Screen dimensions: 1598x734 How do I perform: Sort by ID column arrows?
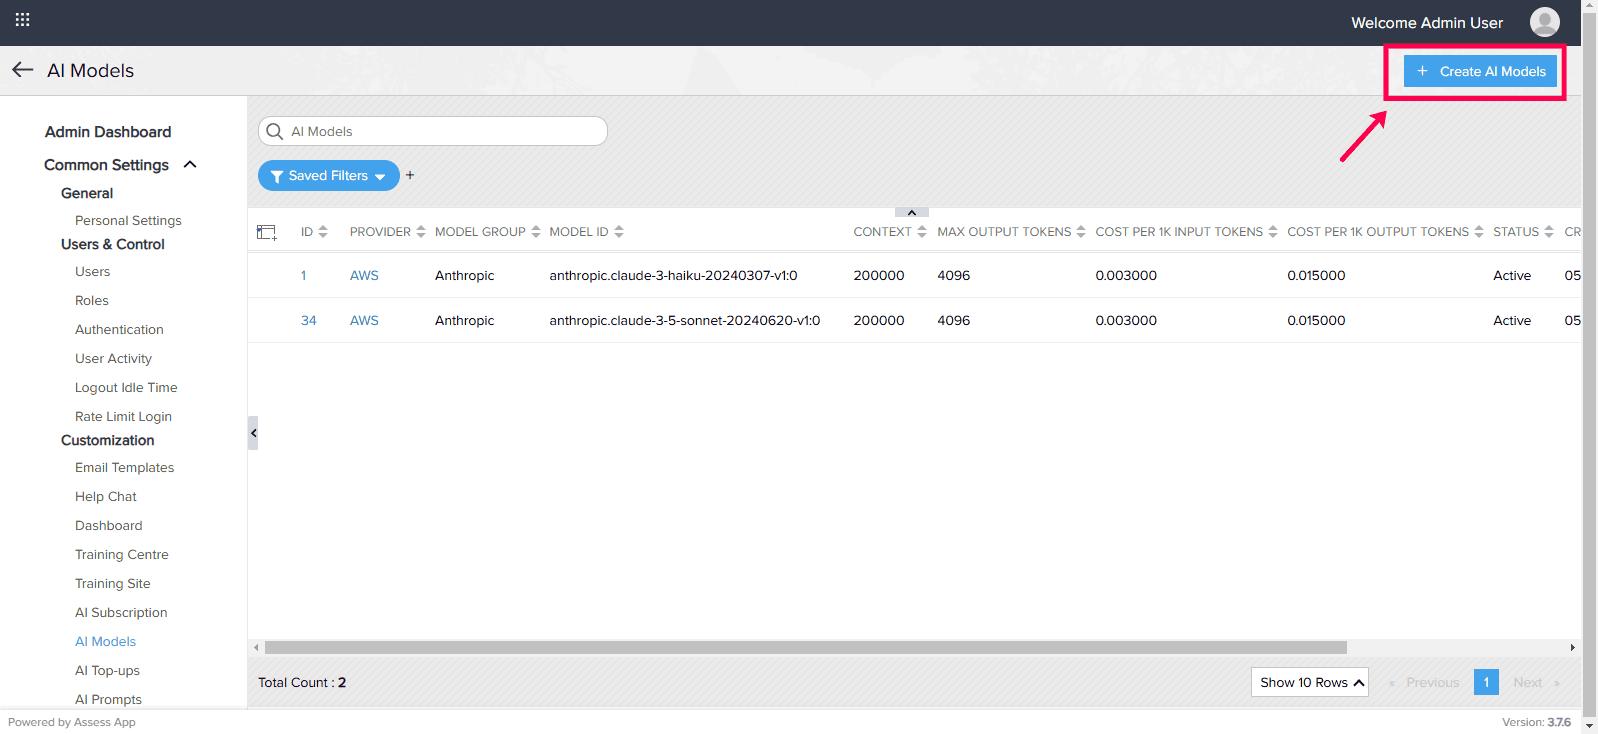(x=323, y=232)
